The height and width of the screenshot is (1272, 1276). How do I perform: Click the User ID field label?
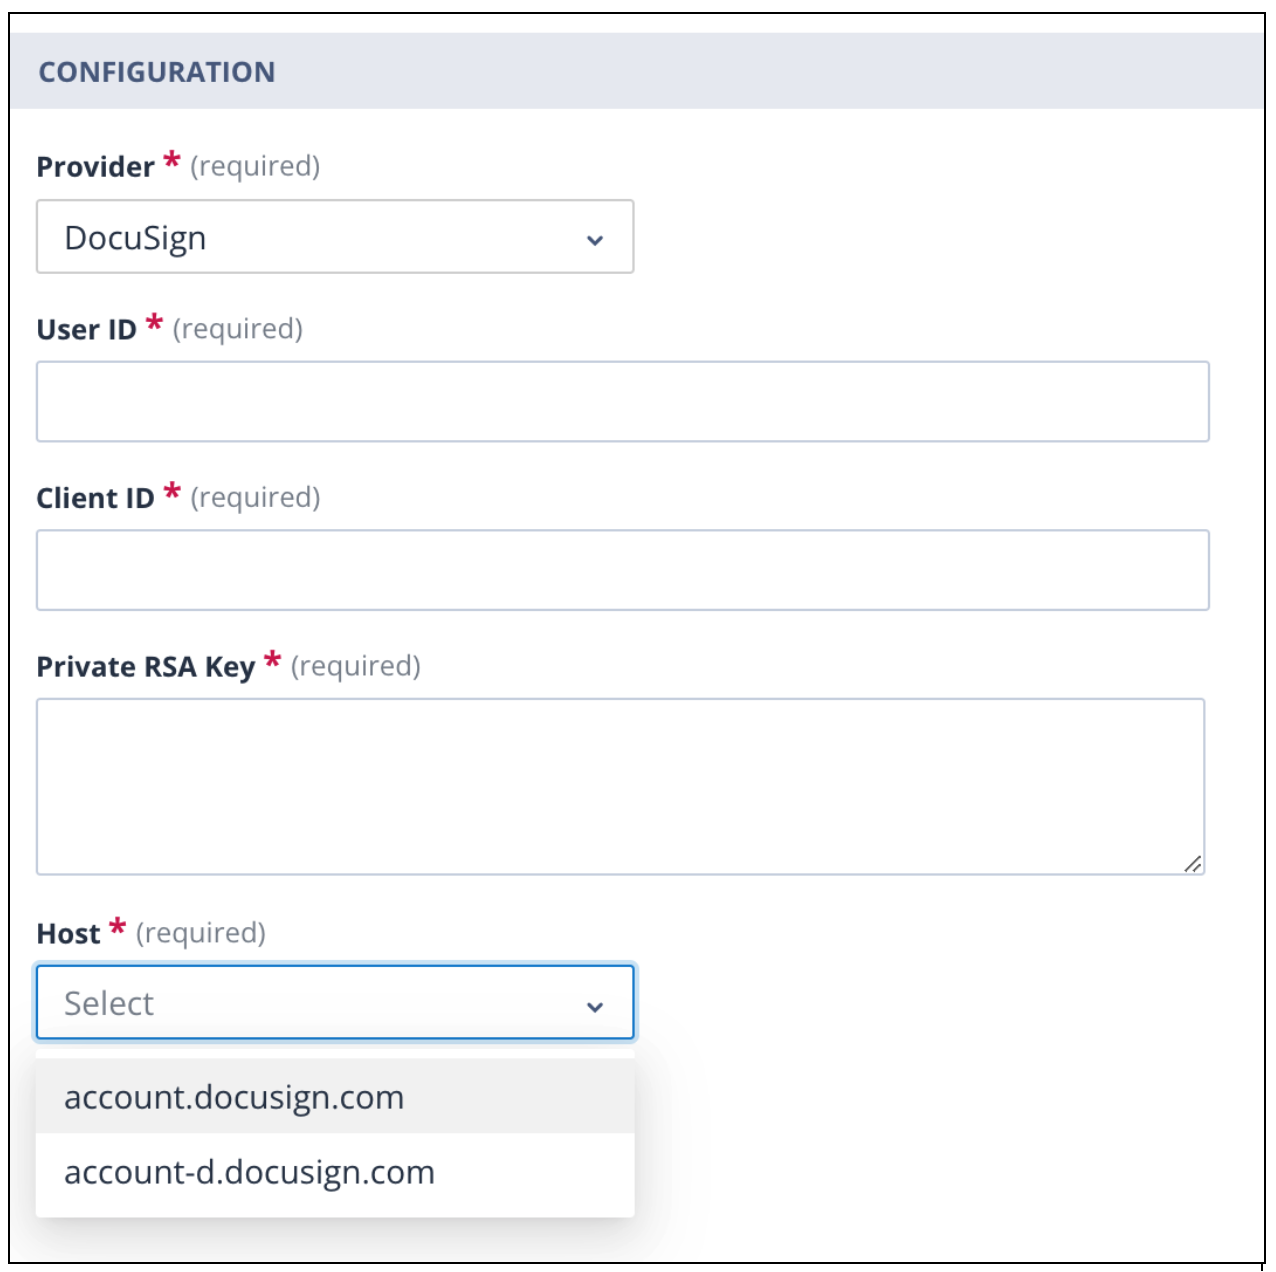[87, 329]
